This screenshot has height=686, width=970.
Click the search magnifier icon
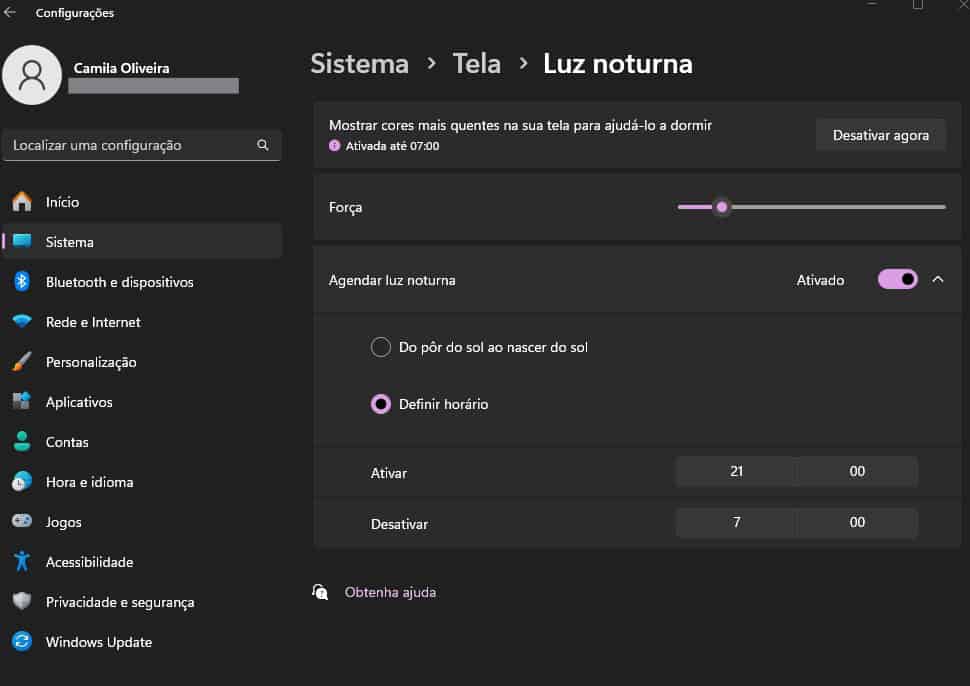pyautogui.click(x=263, y=145)
